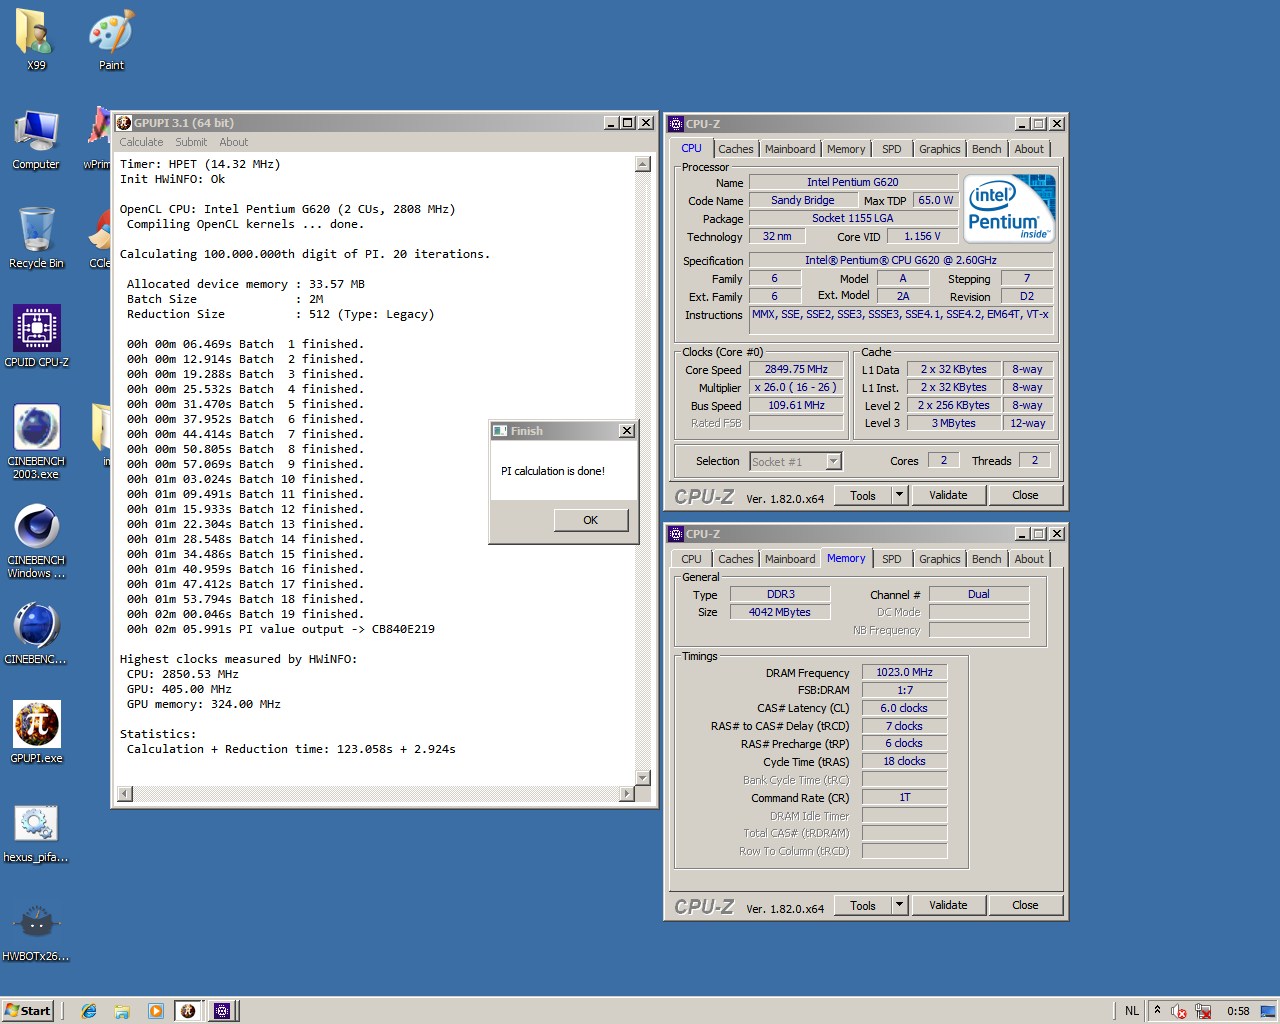Click Tools button in top CPU-Z
This screenshot has width=1280, height=1024.
863,495
